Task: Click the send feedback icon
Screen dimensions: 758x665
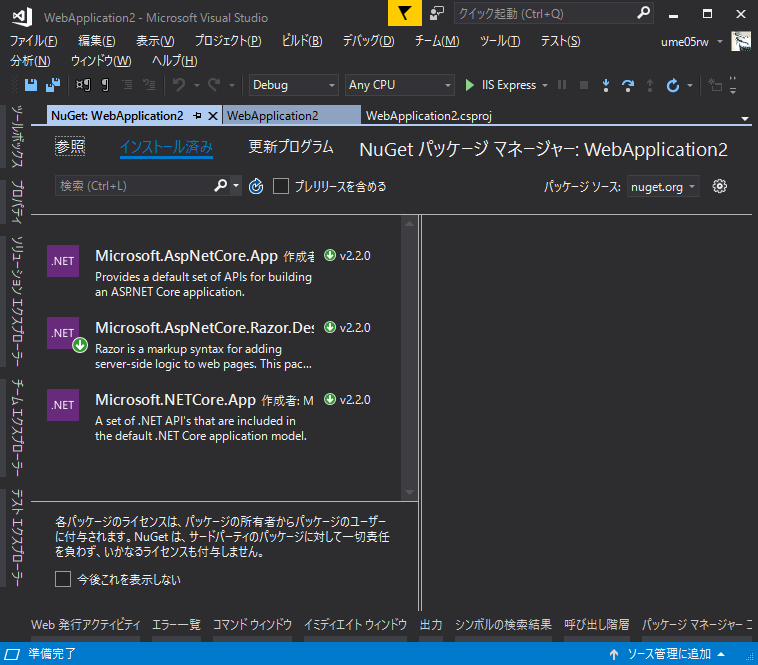Action: click(x=437, y=13)
